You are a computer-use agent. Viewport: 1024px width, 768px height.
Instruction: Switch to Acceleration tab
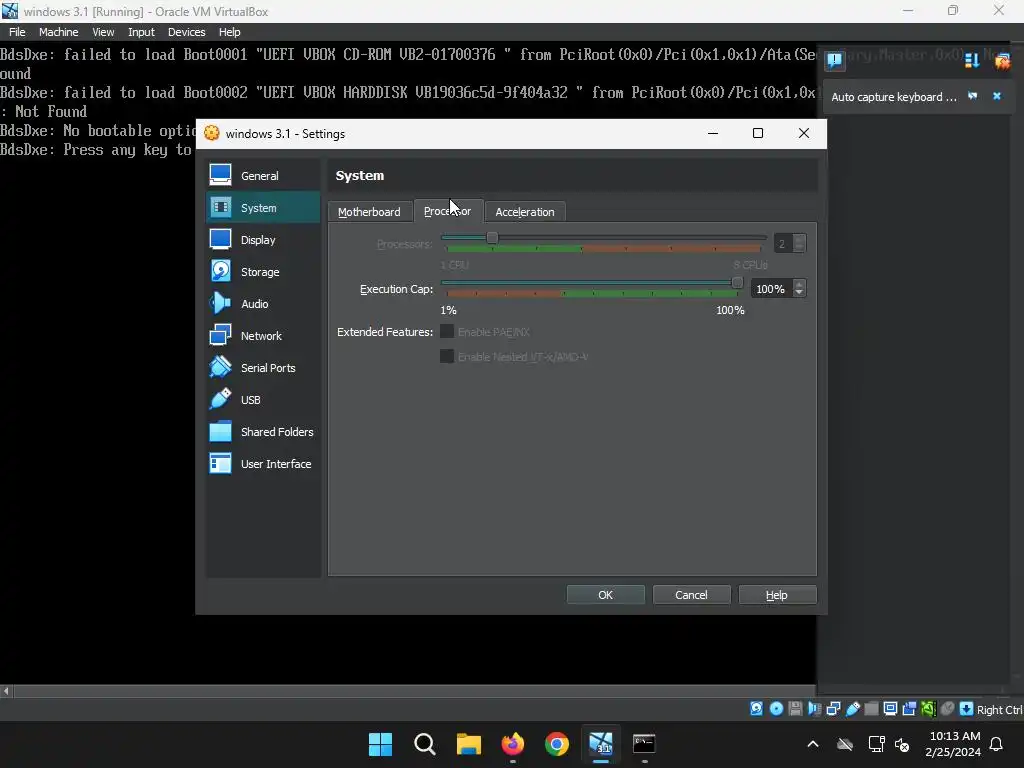click(524, 212)
